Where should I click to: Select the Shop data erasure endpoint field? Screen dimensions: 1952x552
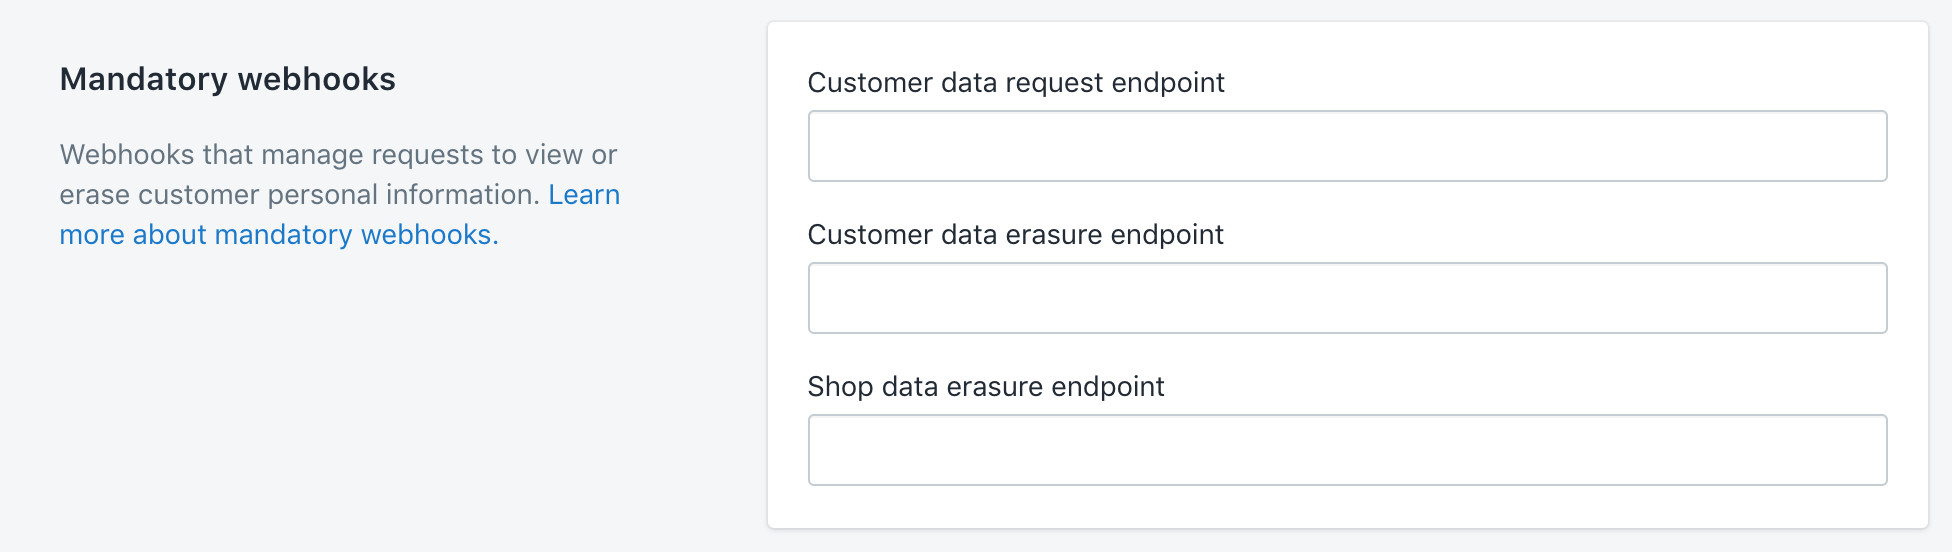1347,450
